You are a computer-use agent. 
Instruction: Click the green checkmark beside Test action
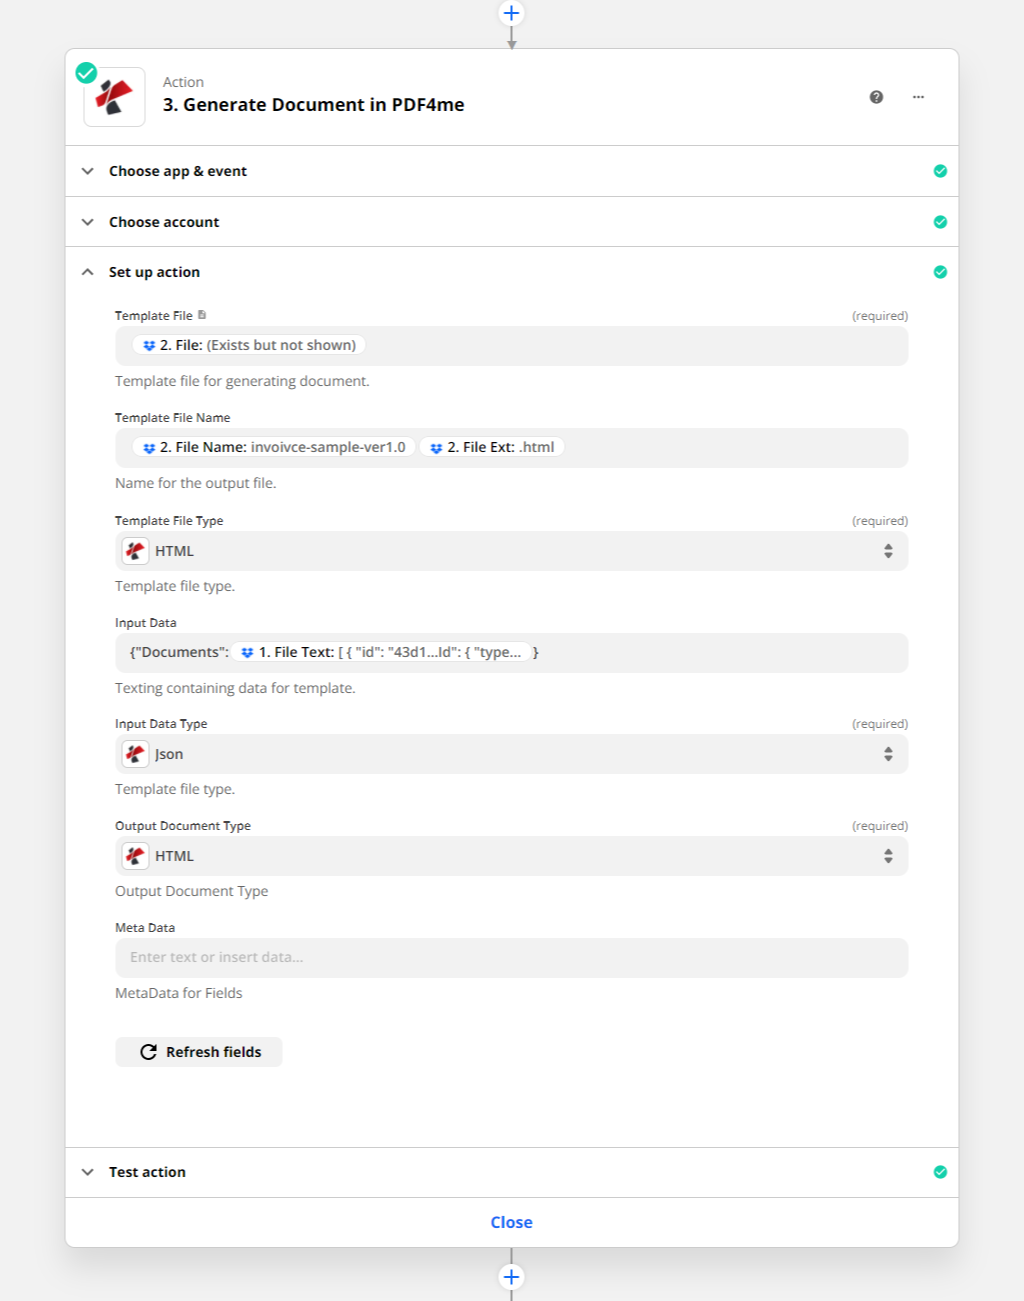click(x=940, y=1172)
